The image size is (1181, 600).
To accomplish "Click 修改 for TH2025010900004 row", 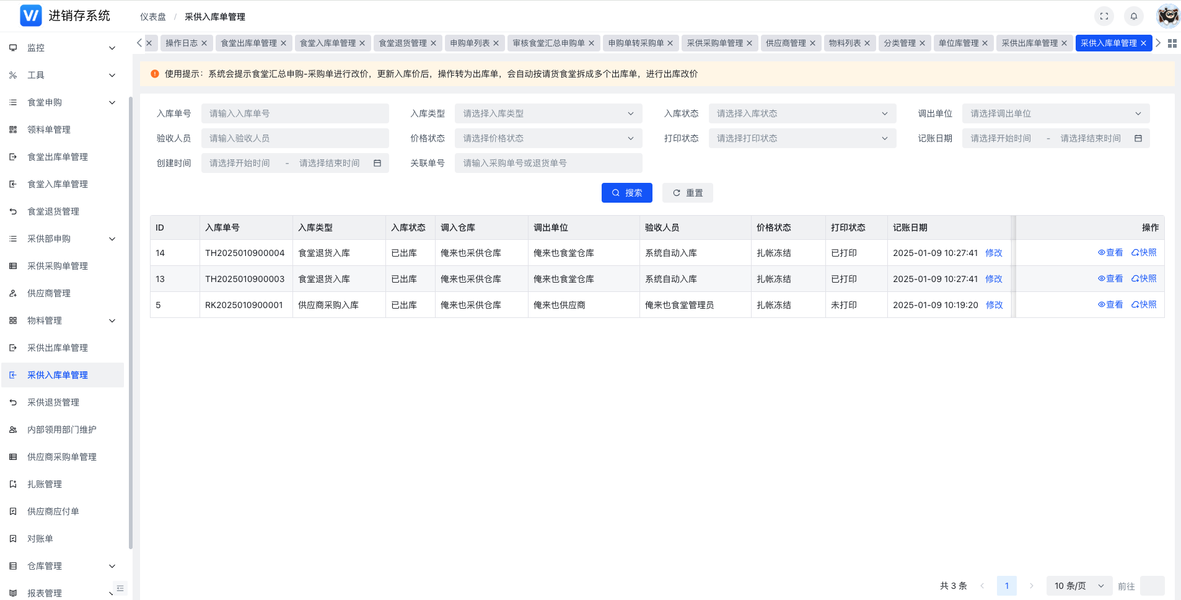I will coord(994,253).
